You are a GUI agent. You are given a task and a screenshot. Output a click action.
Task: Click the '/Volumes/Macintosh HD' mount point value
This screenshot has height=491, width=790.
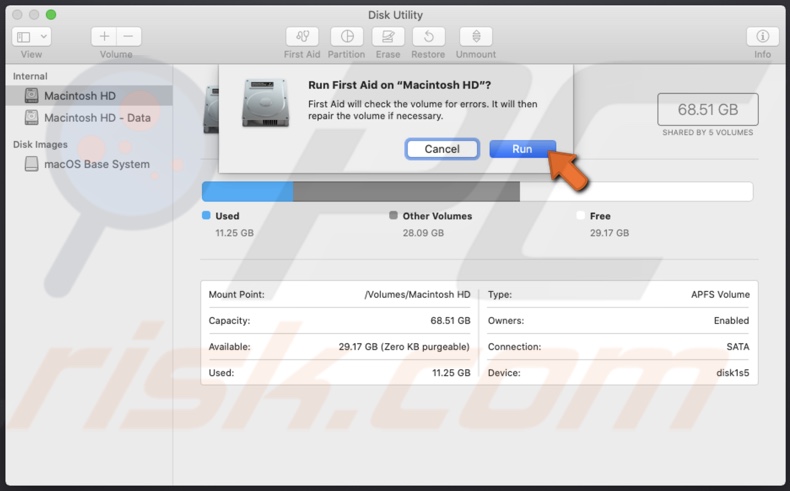coord(417,295)
